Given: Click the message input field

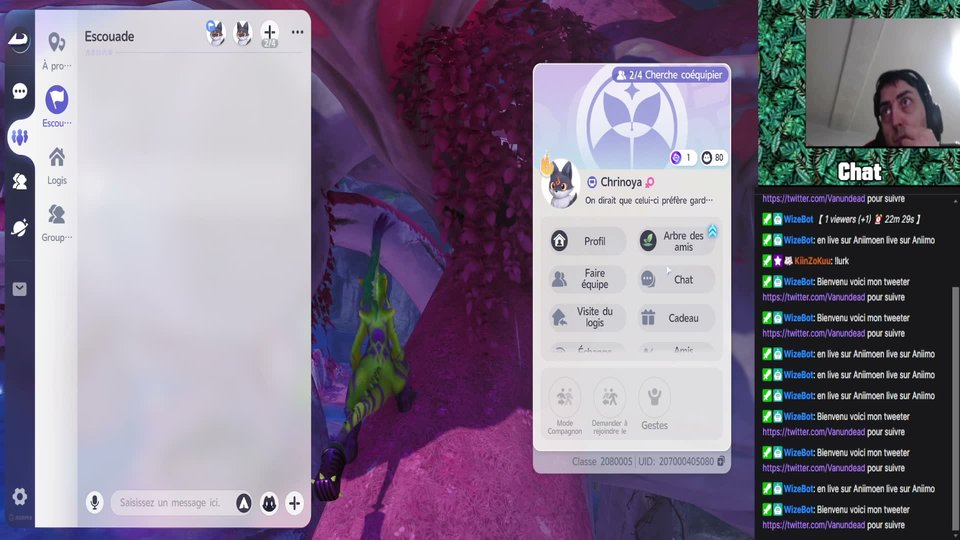Looking at the screenshot, I should 171,503.
